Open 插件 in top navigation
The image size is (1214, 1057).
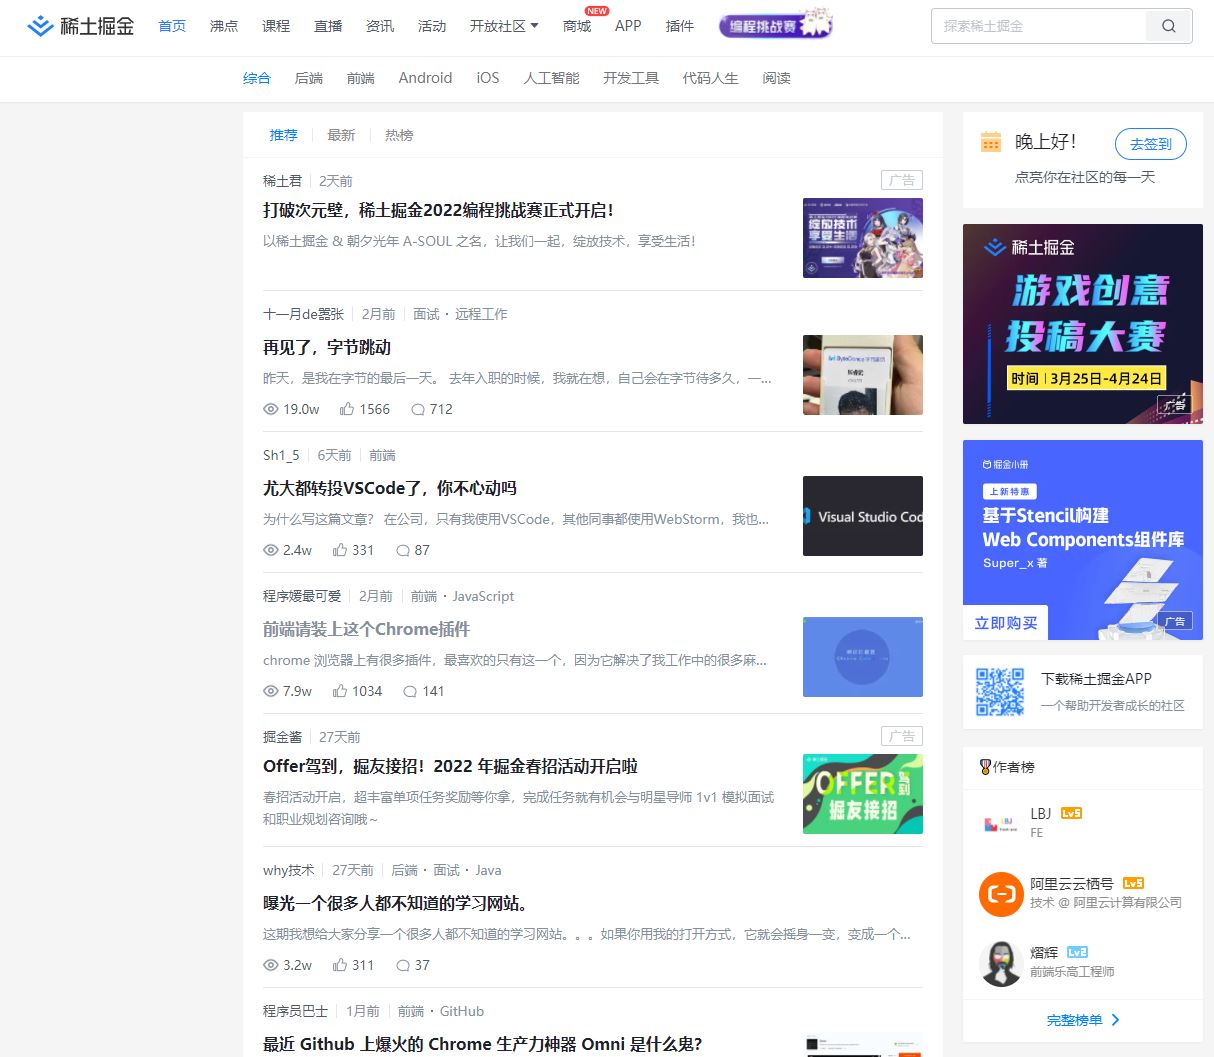click(680, 26)
